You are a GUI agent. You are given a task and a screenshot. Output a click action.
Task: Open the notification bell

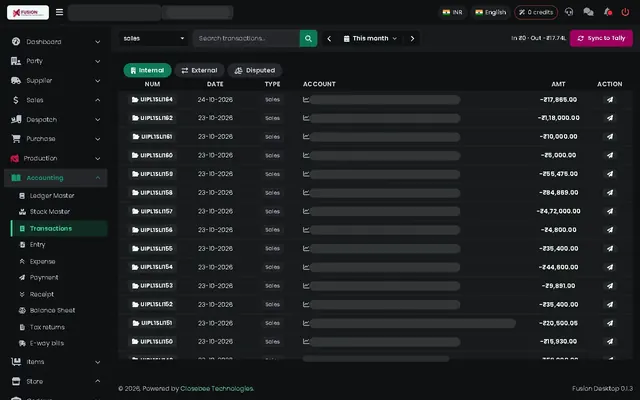(x=608, y=12)
